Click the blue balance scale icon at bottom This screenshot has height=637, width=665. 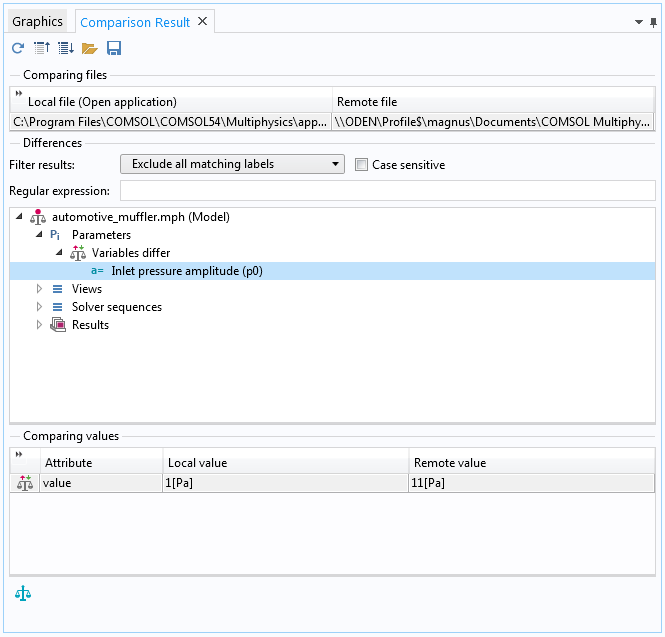tap(23, 593)
